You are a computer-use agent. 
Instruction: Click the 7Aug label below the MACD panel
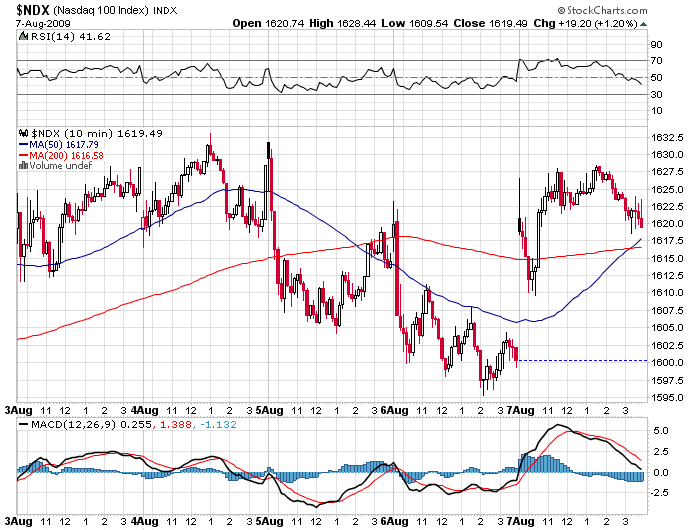click(520, 521)
